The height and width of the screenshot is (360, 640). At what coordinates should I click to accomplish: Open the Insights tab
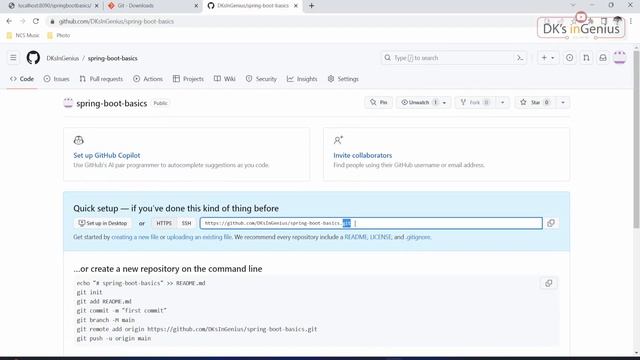(302, 79)
